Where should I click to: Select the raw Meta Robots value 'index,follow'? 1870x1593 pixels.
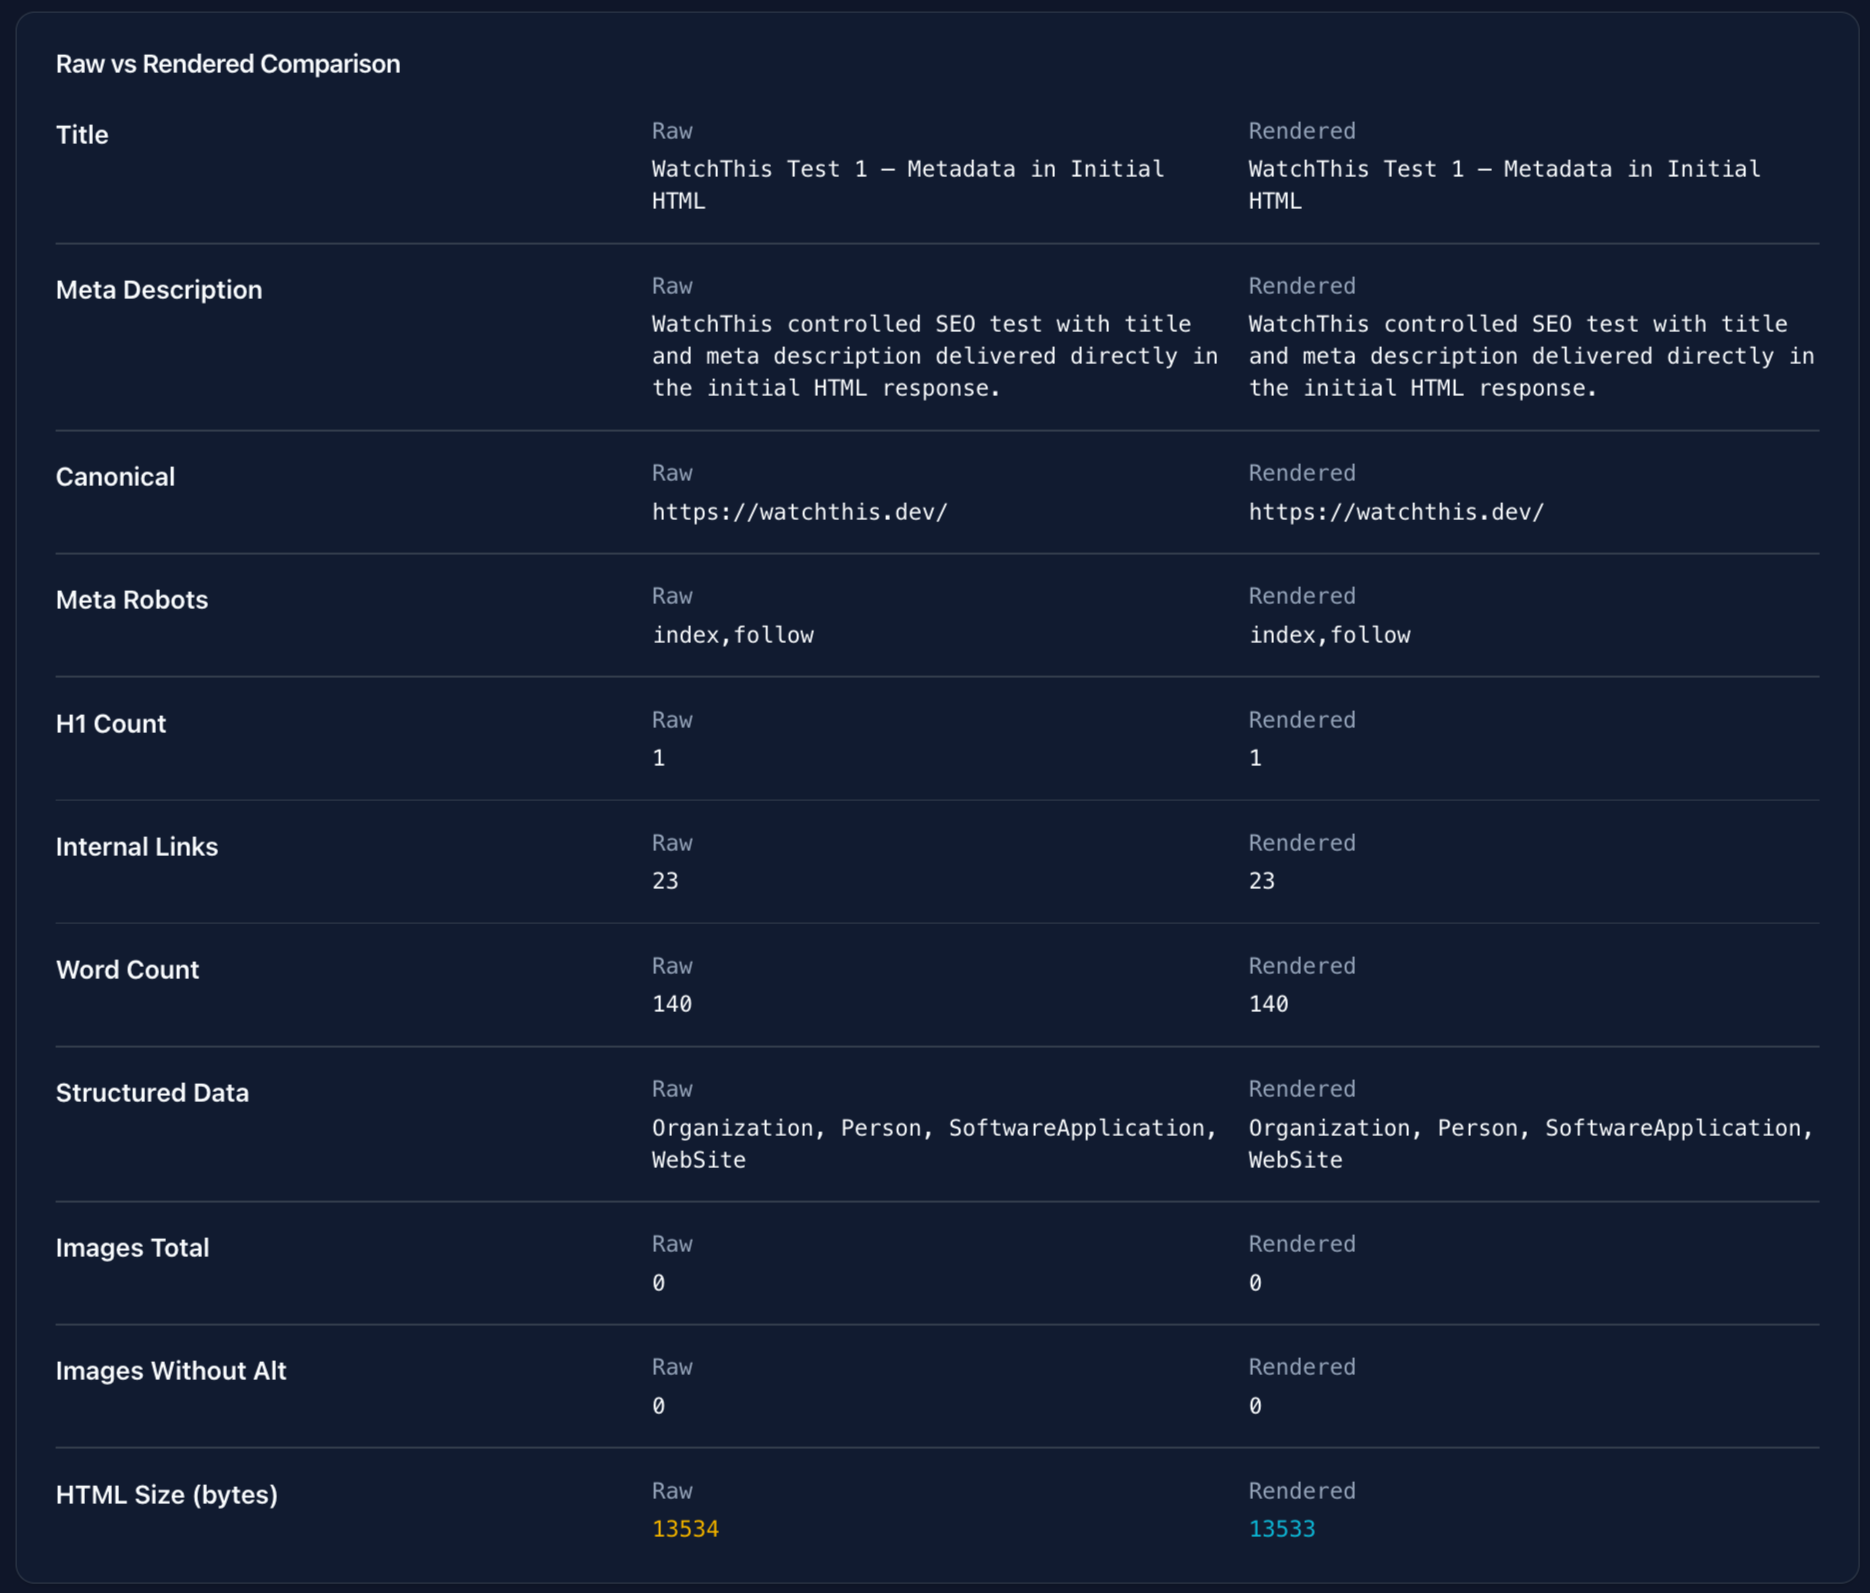click(x=733, y=635)
